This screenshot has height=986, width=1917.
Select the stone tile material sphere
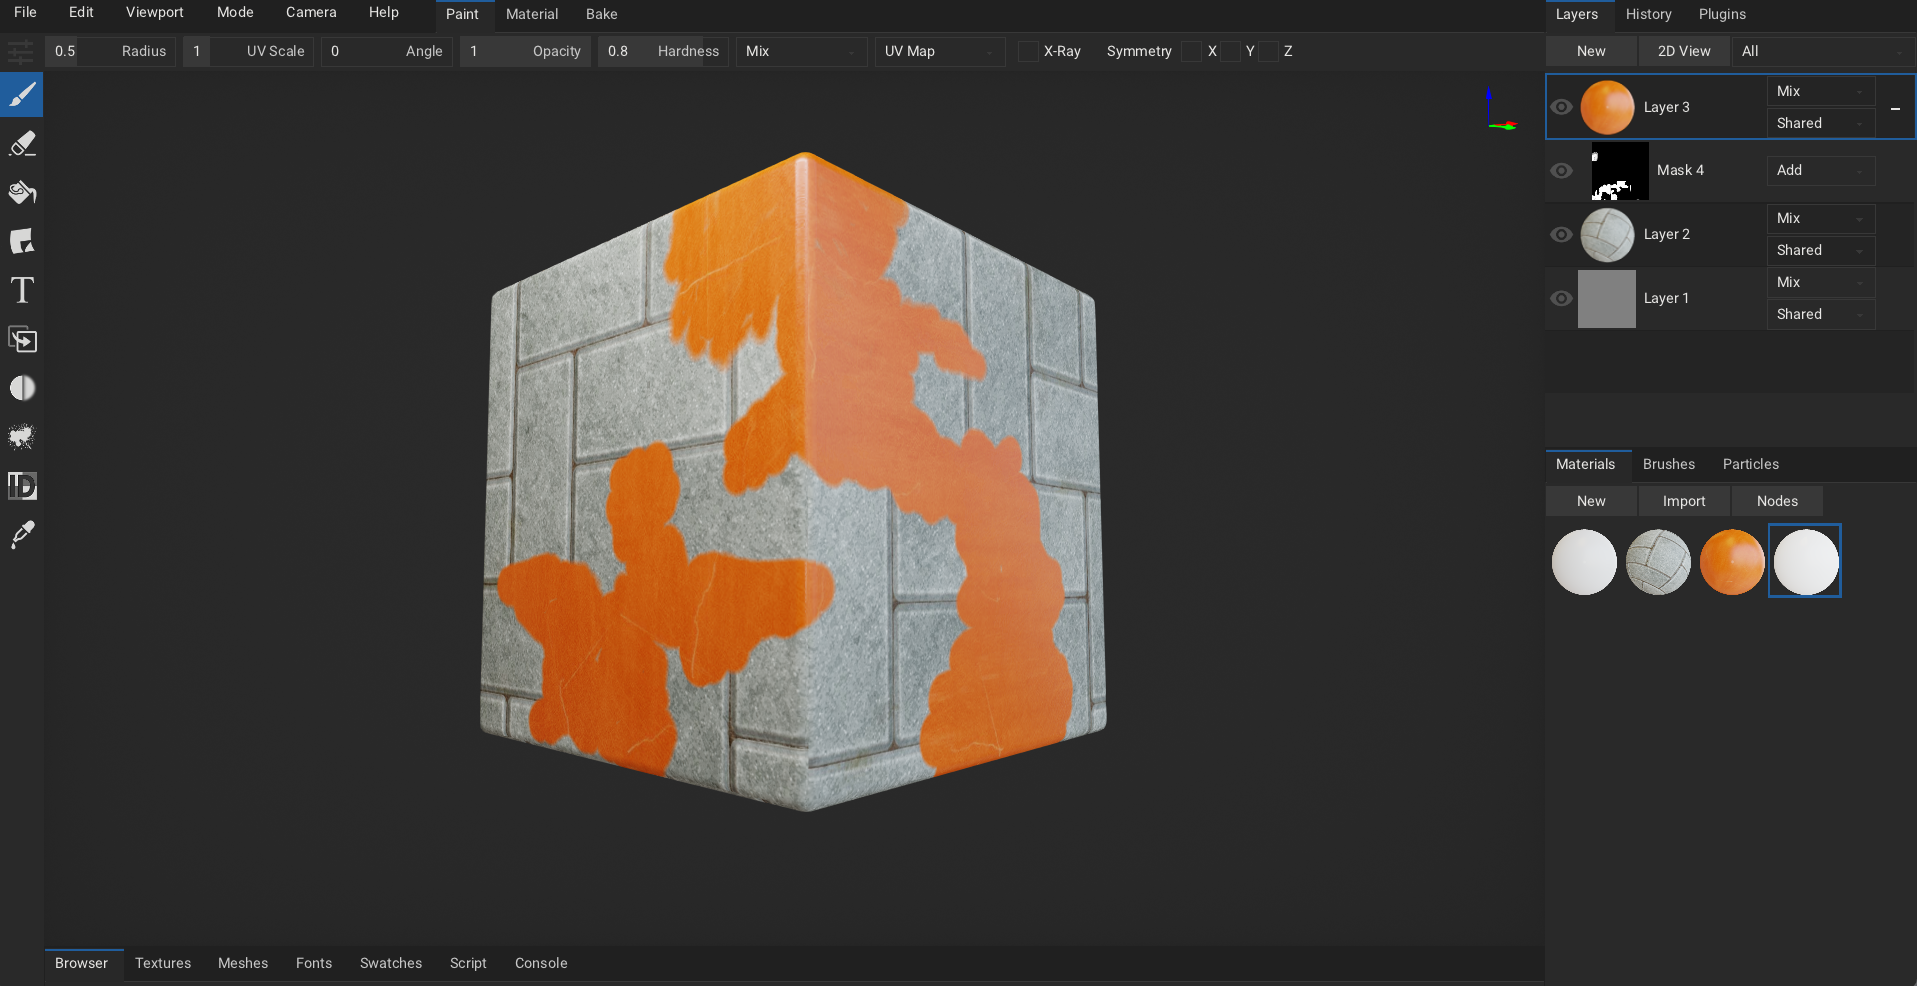[1658, 562]
